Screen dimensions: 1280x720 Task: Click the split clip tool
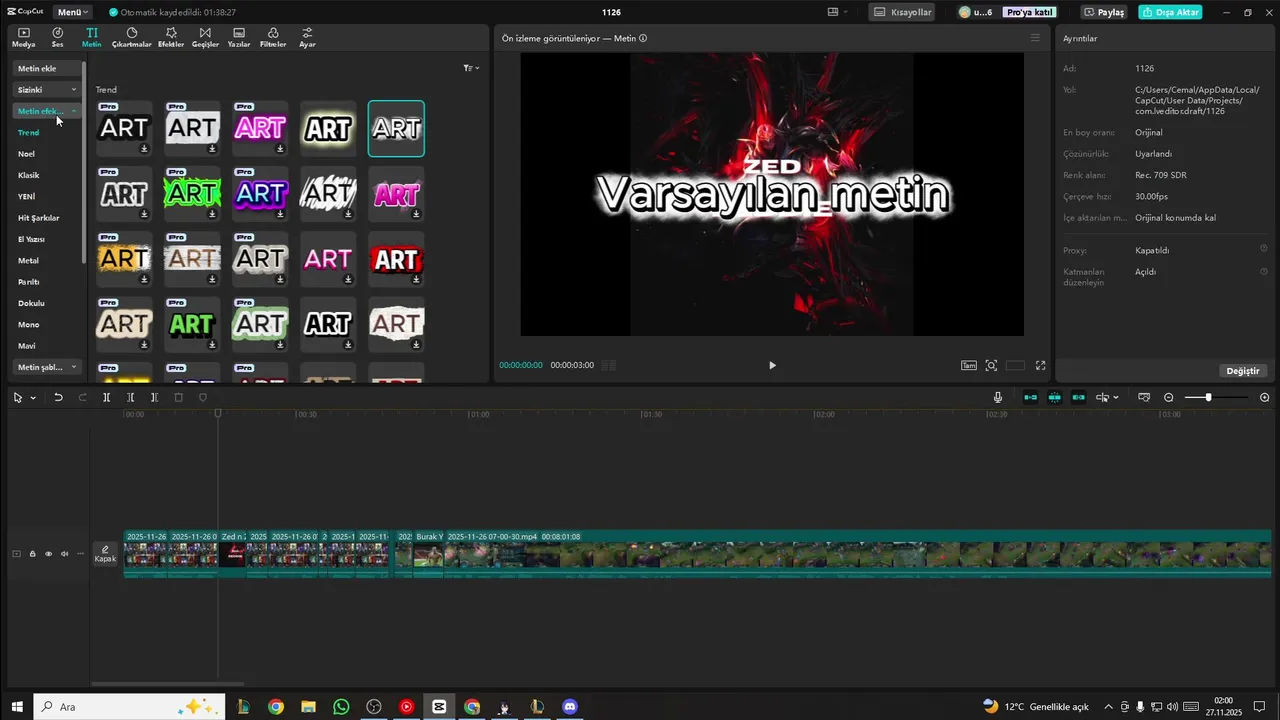[106, 397]
